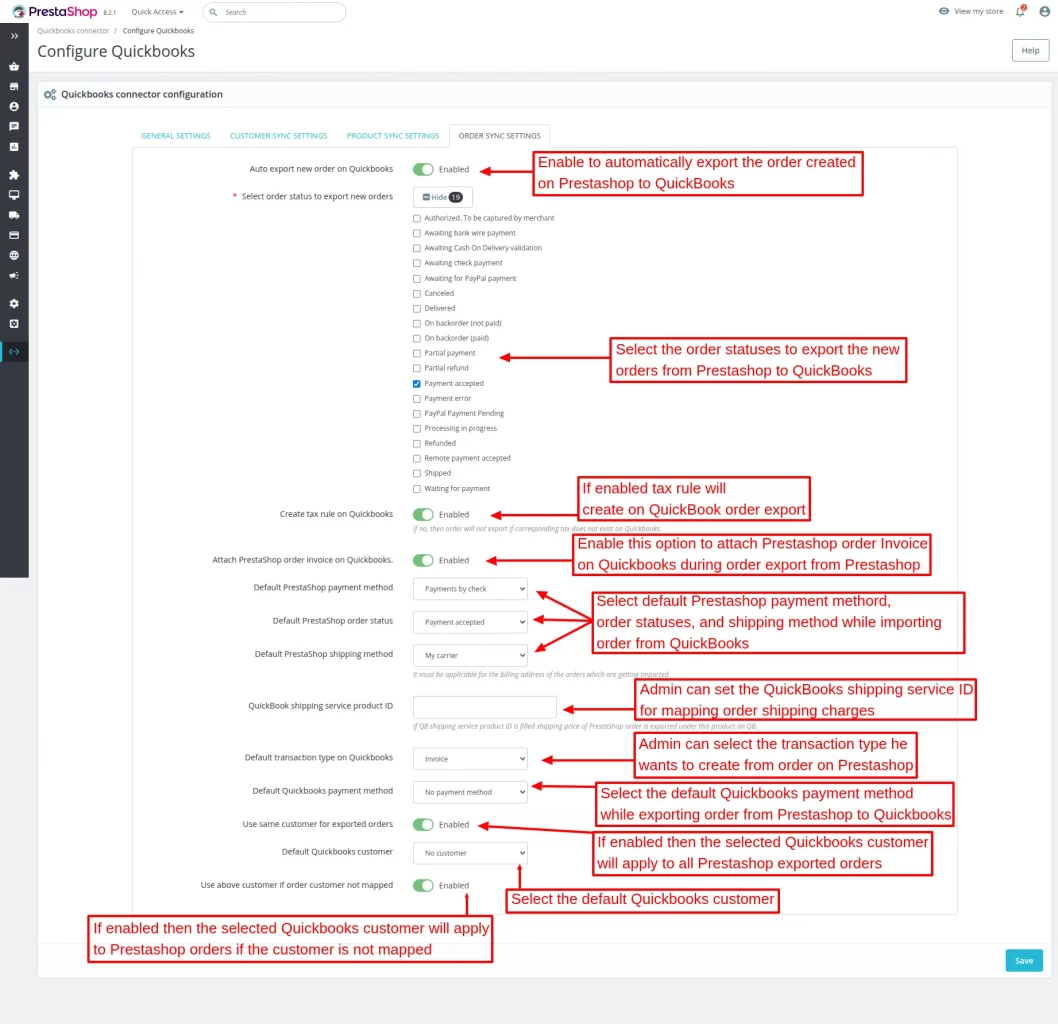Open Catalog via store sidebar icon

coord(14,86)
